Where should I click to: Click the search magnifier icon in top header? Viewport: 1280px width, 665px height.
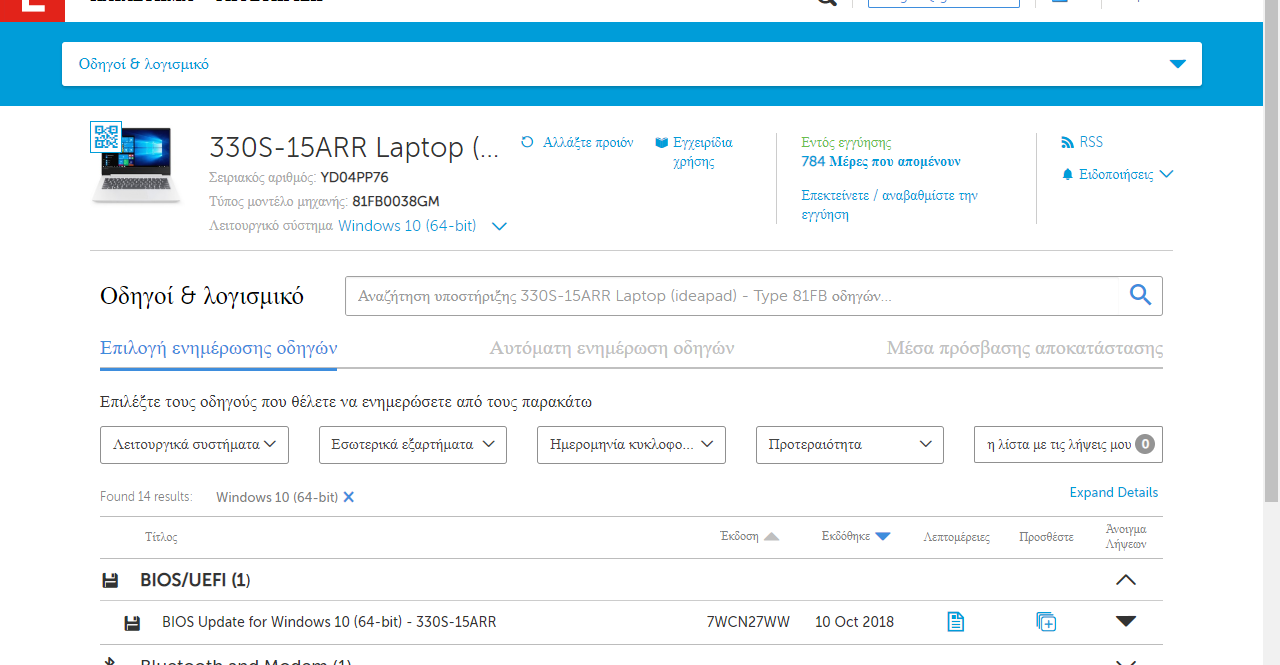(826, 3)
